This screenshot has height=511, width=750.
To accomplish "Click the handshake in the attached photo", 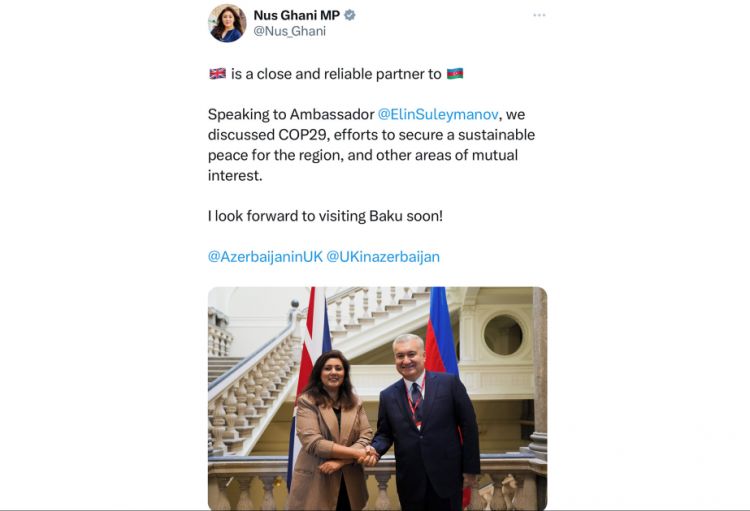I will [368, 455].
